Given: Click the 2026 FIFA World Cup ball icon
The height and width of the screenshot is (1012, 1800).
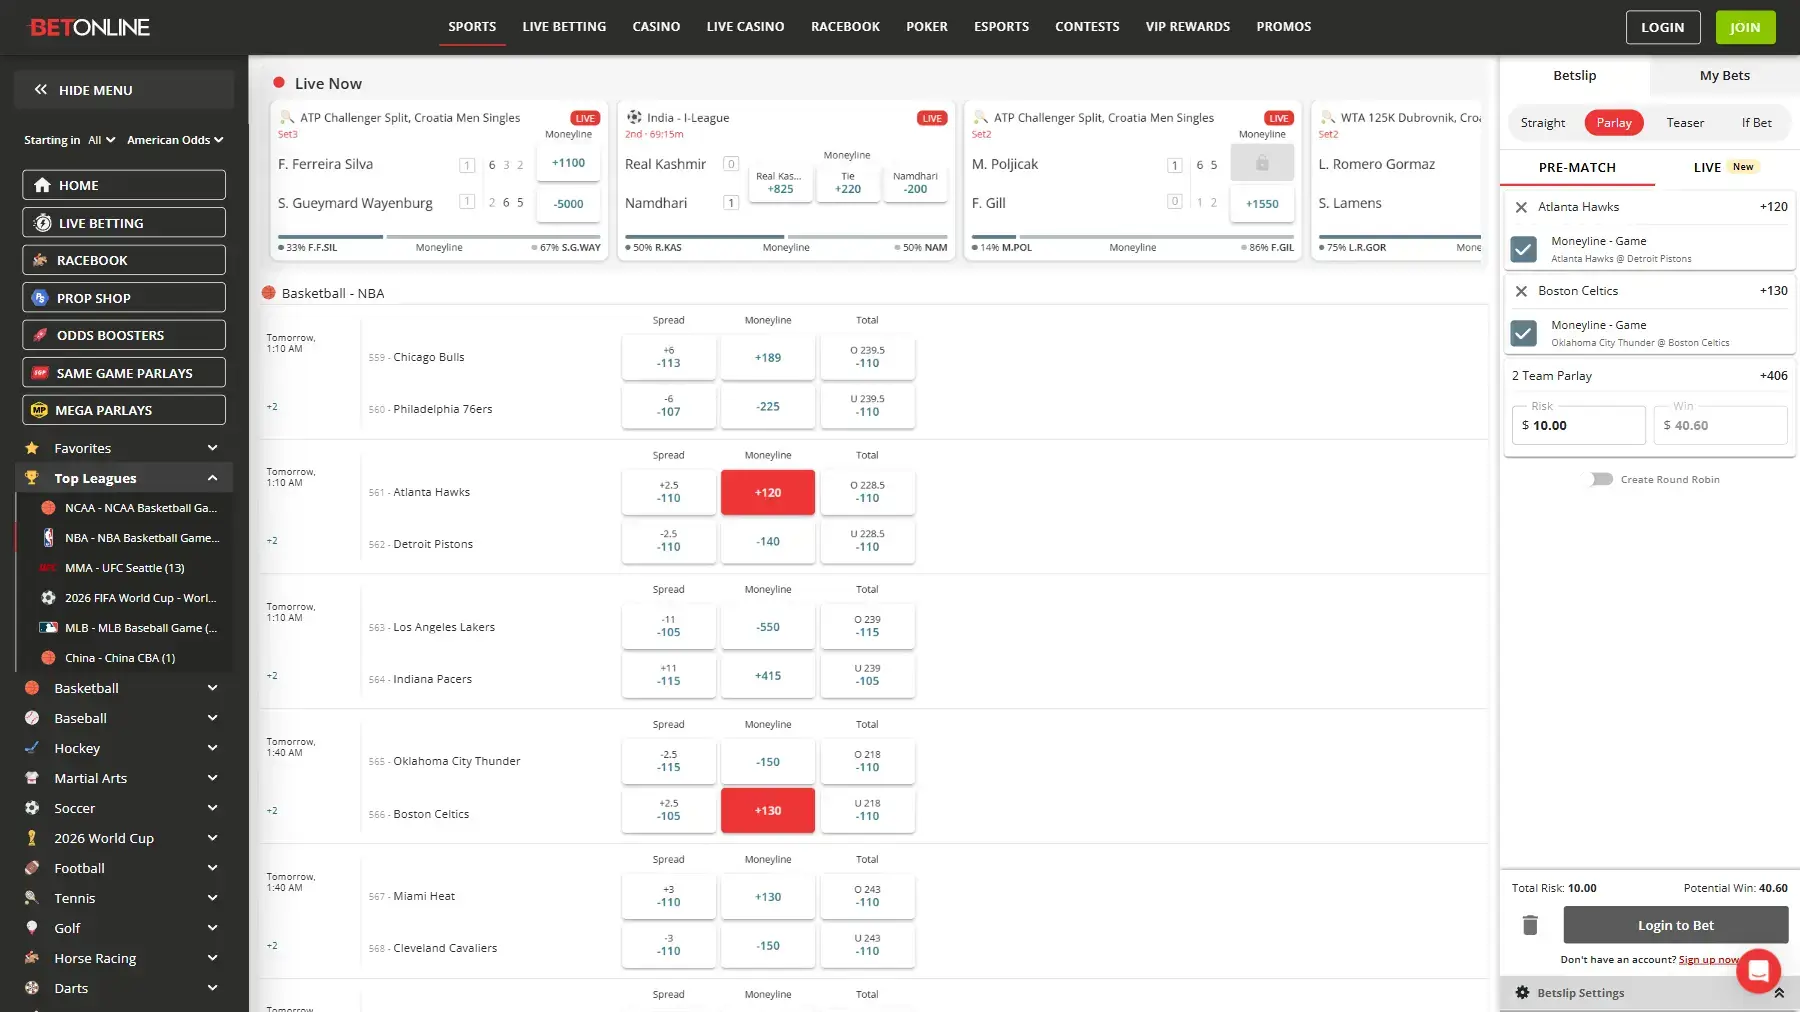Looking at the screenshot, I should tap(48, 598).
